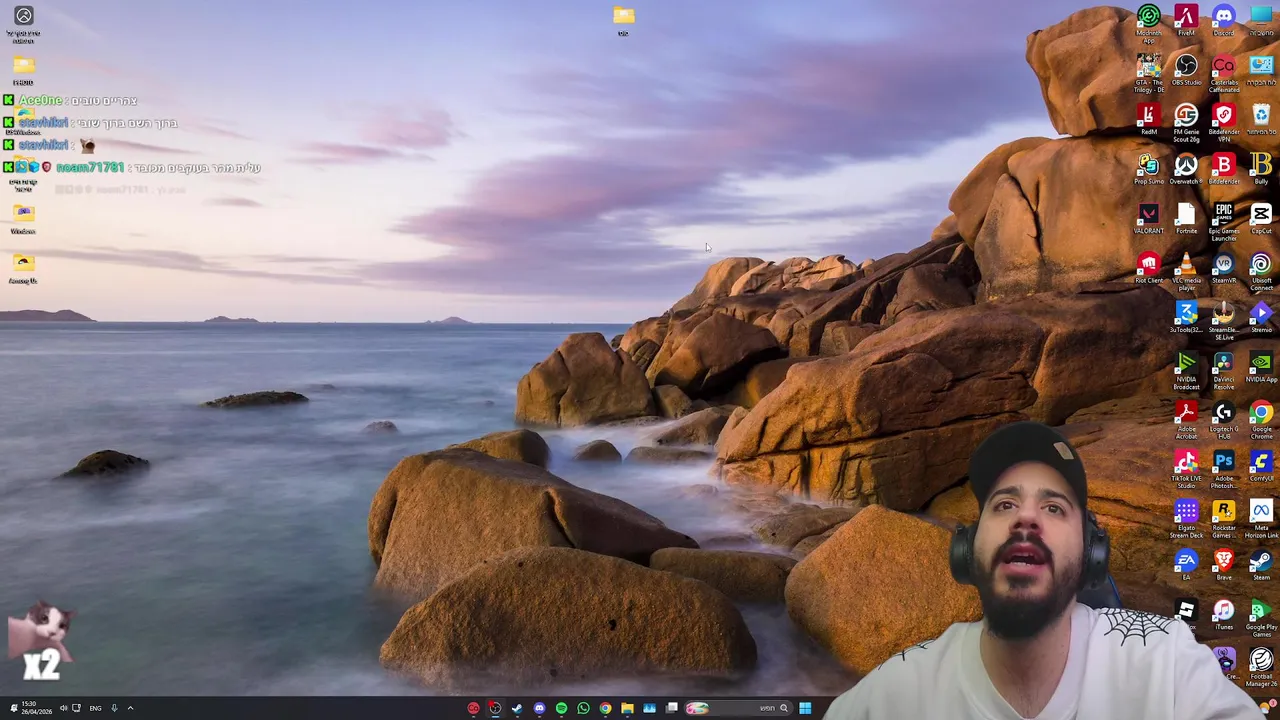Launch FiveM from the desktop
The image size is (1280, 720).
(x=1186, y=21)
